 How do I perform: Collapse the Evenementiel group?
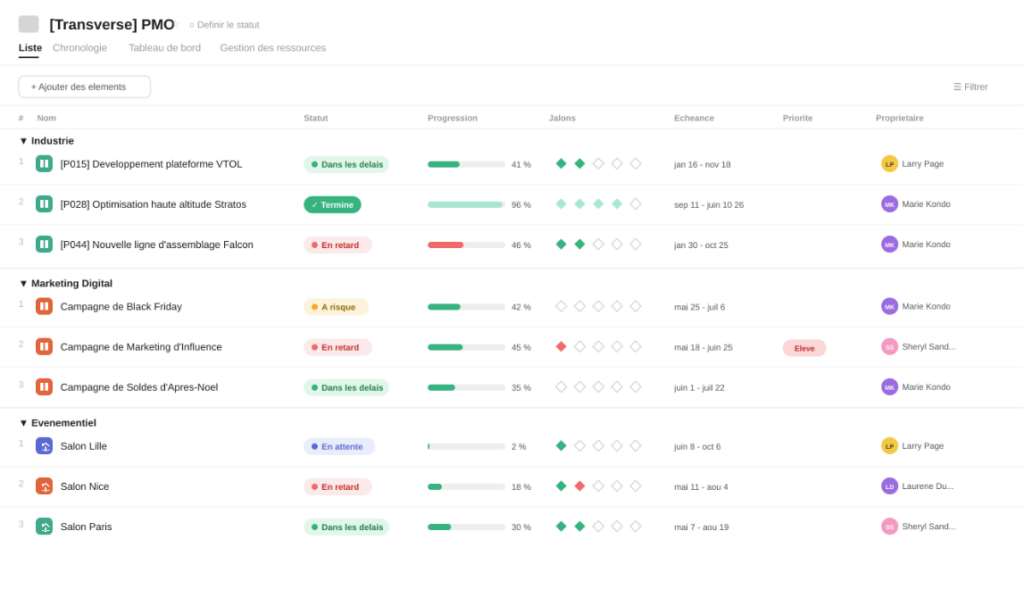pyautogui.click(x=24, y=423)
